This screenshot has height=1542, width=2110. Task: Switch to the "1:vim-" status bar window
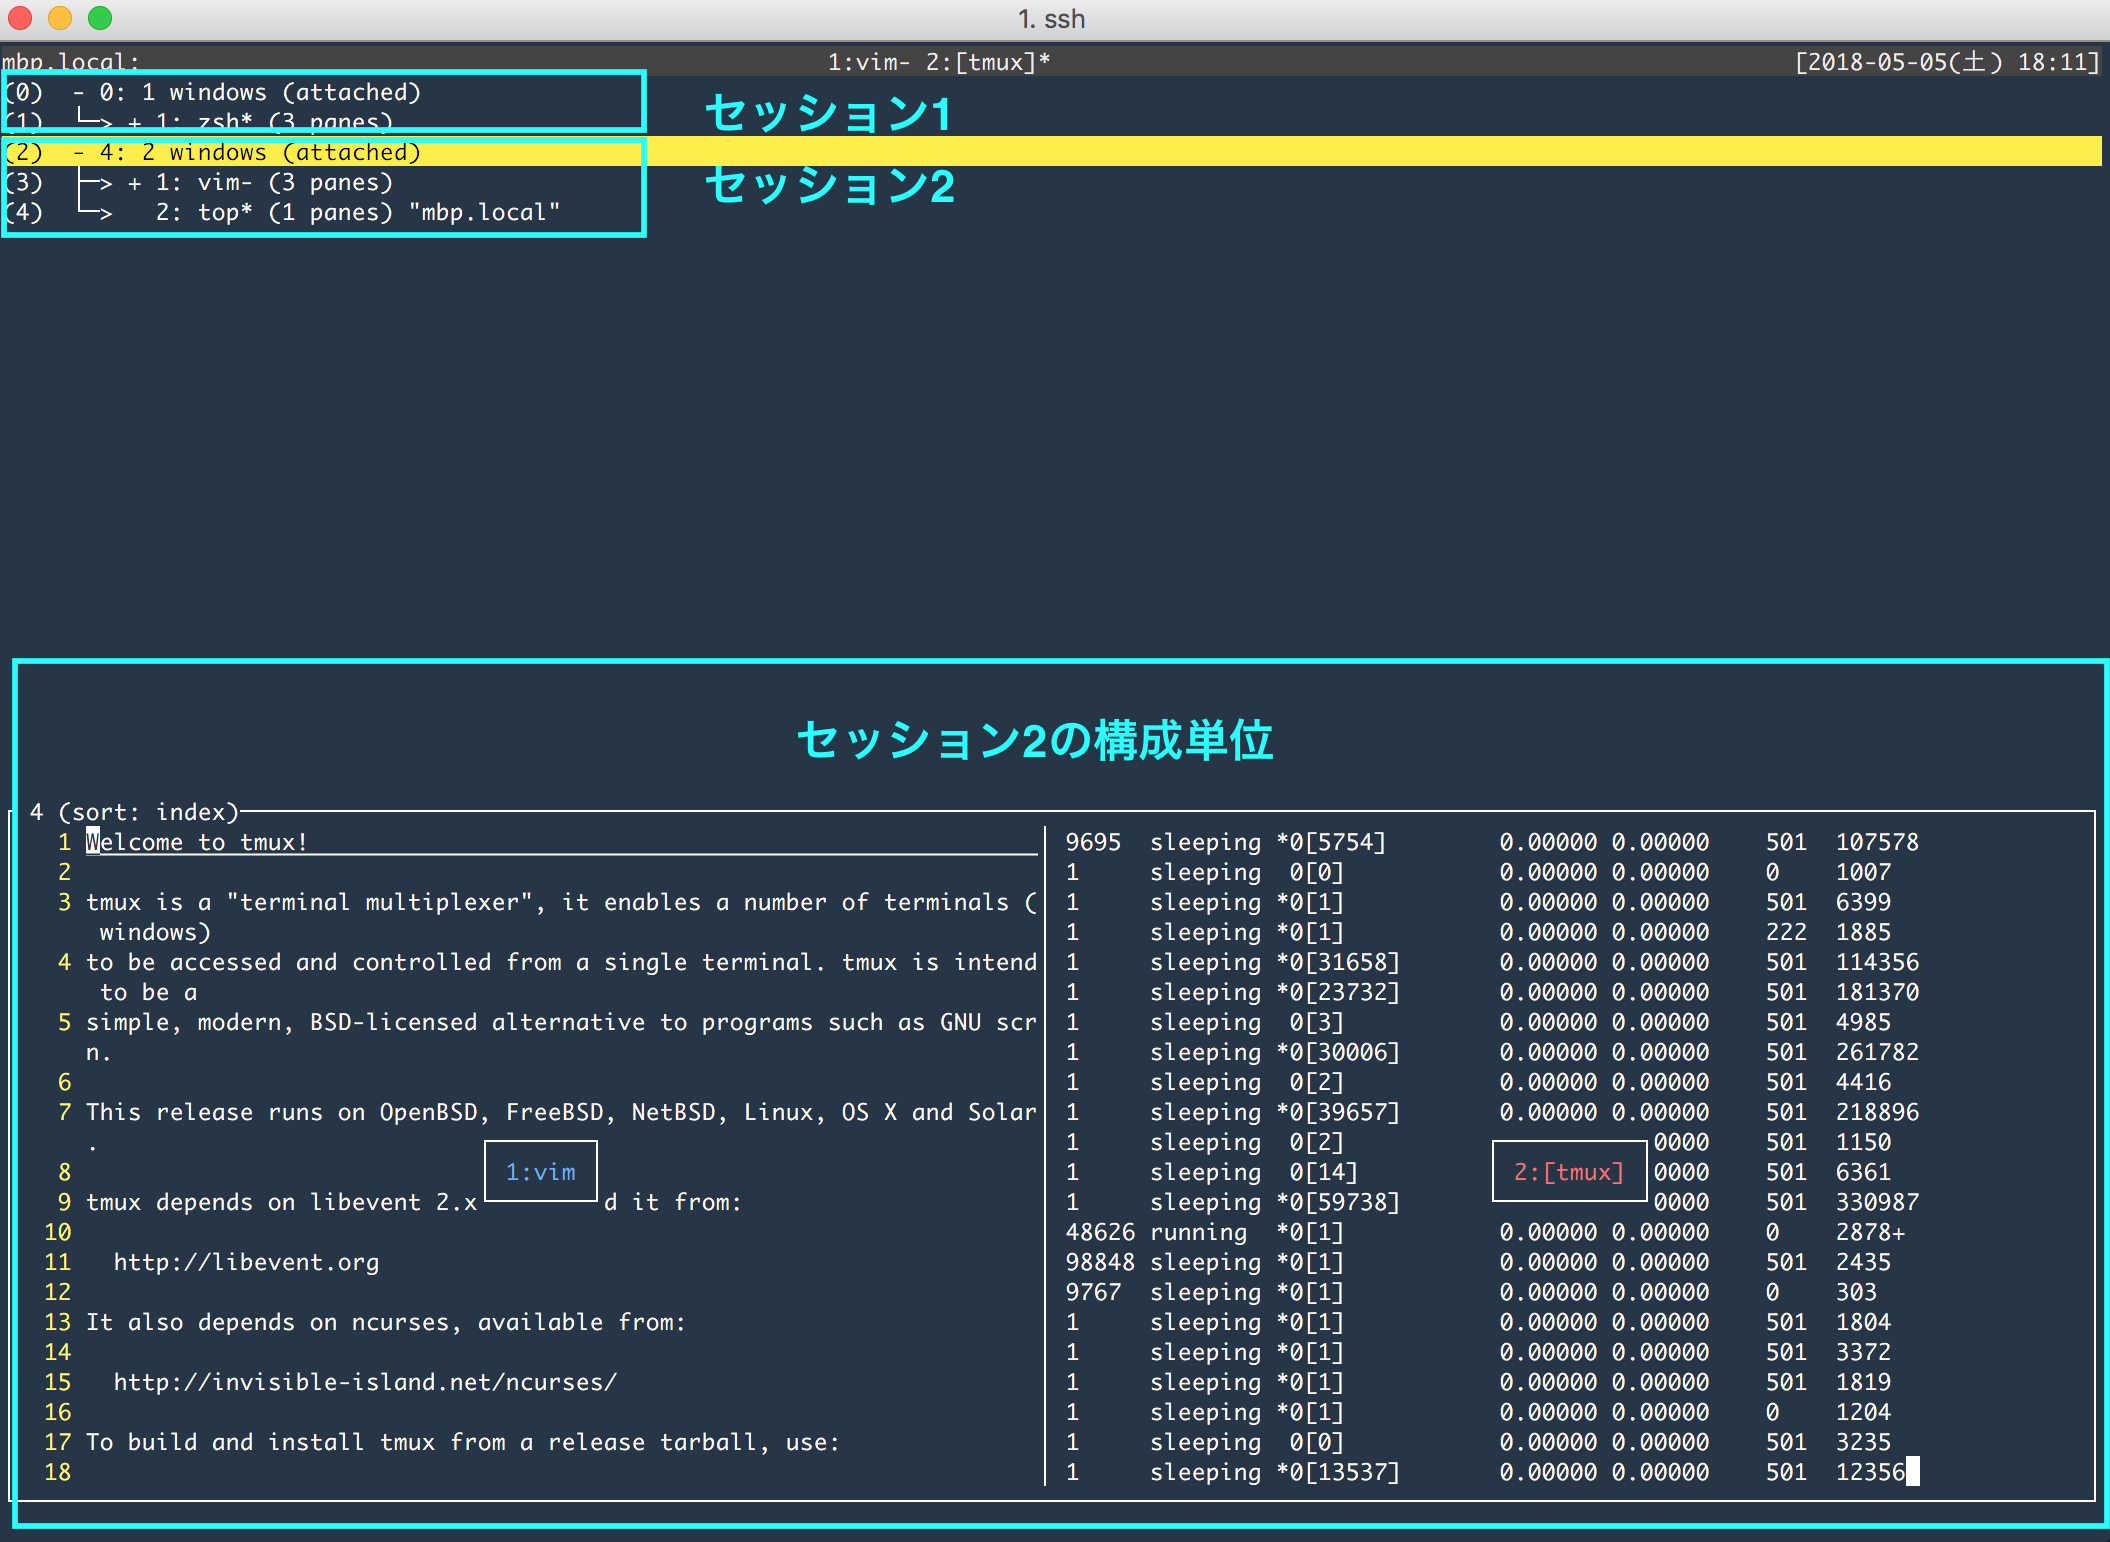point(871,61)
